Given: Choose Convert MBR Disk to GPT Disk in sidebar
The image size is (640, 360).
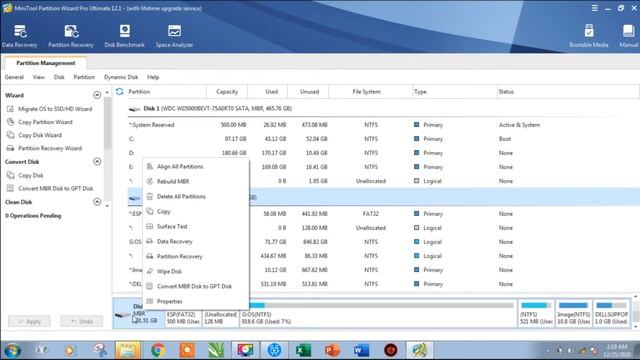Looking at the screenshot, I should coord(50,188).
